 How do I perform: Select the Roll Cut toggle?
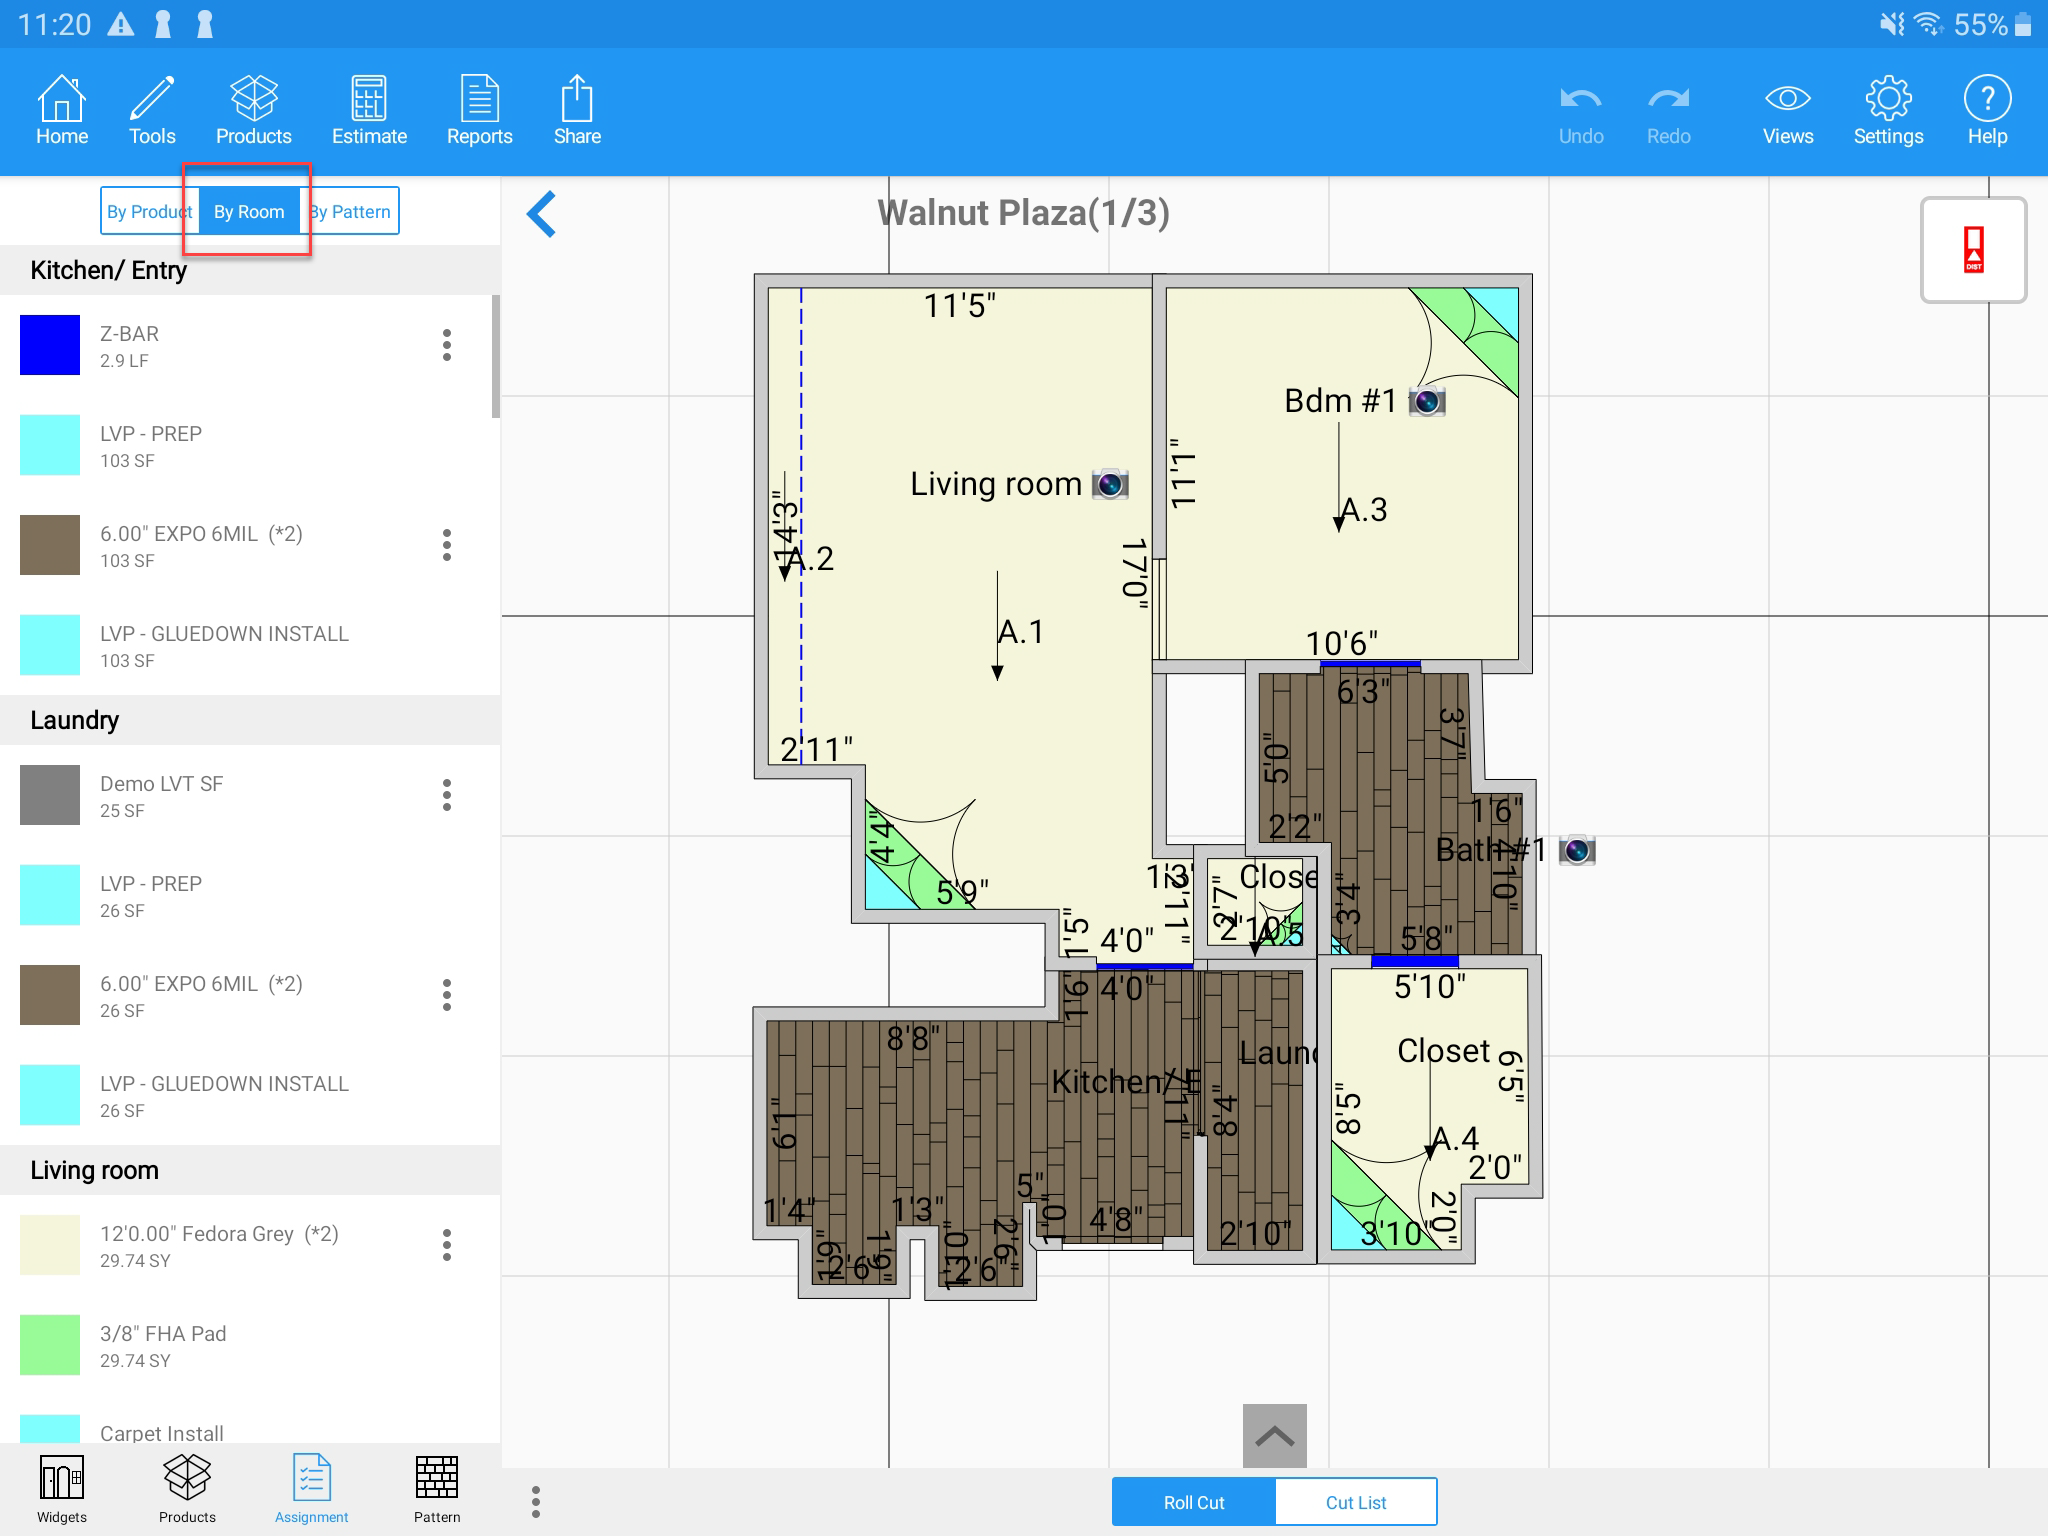(1194, 1502)
